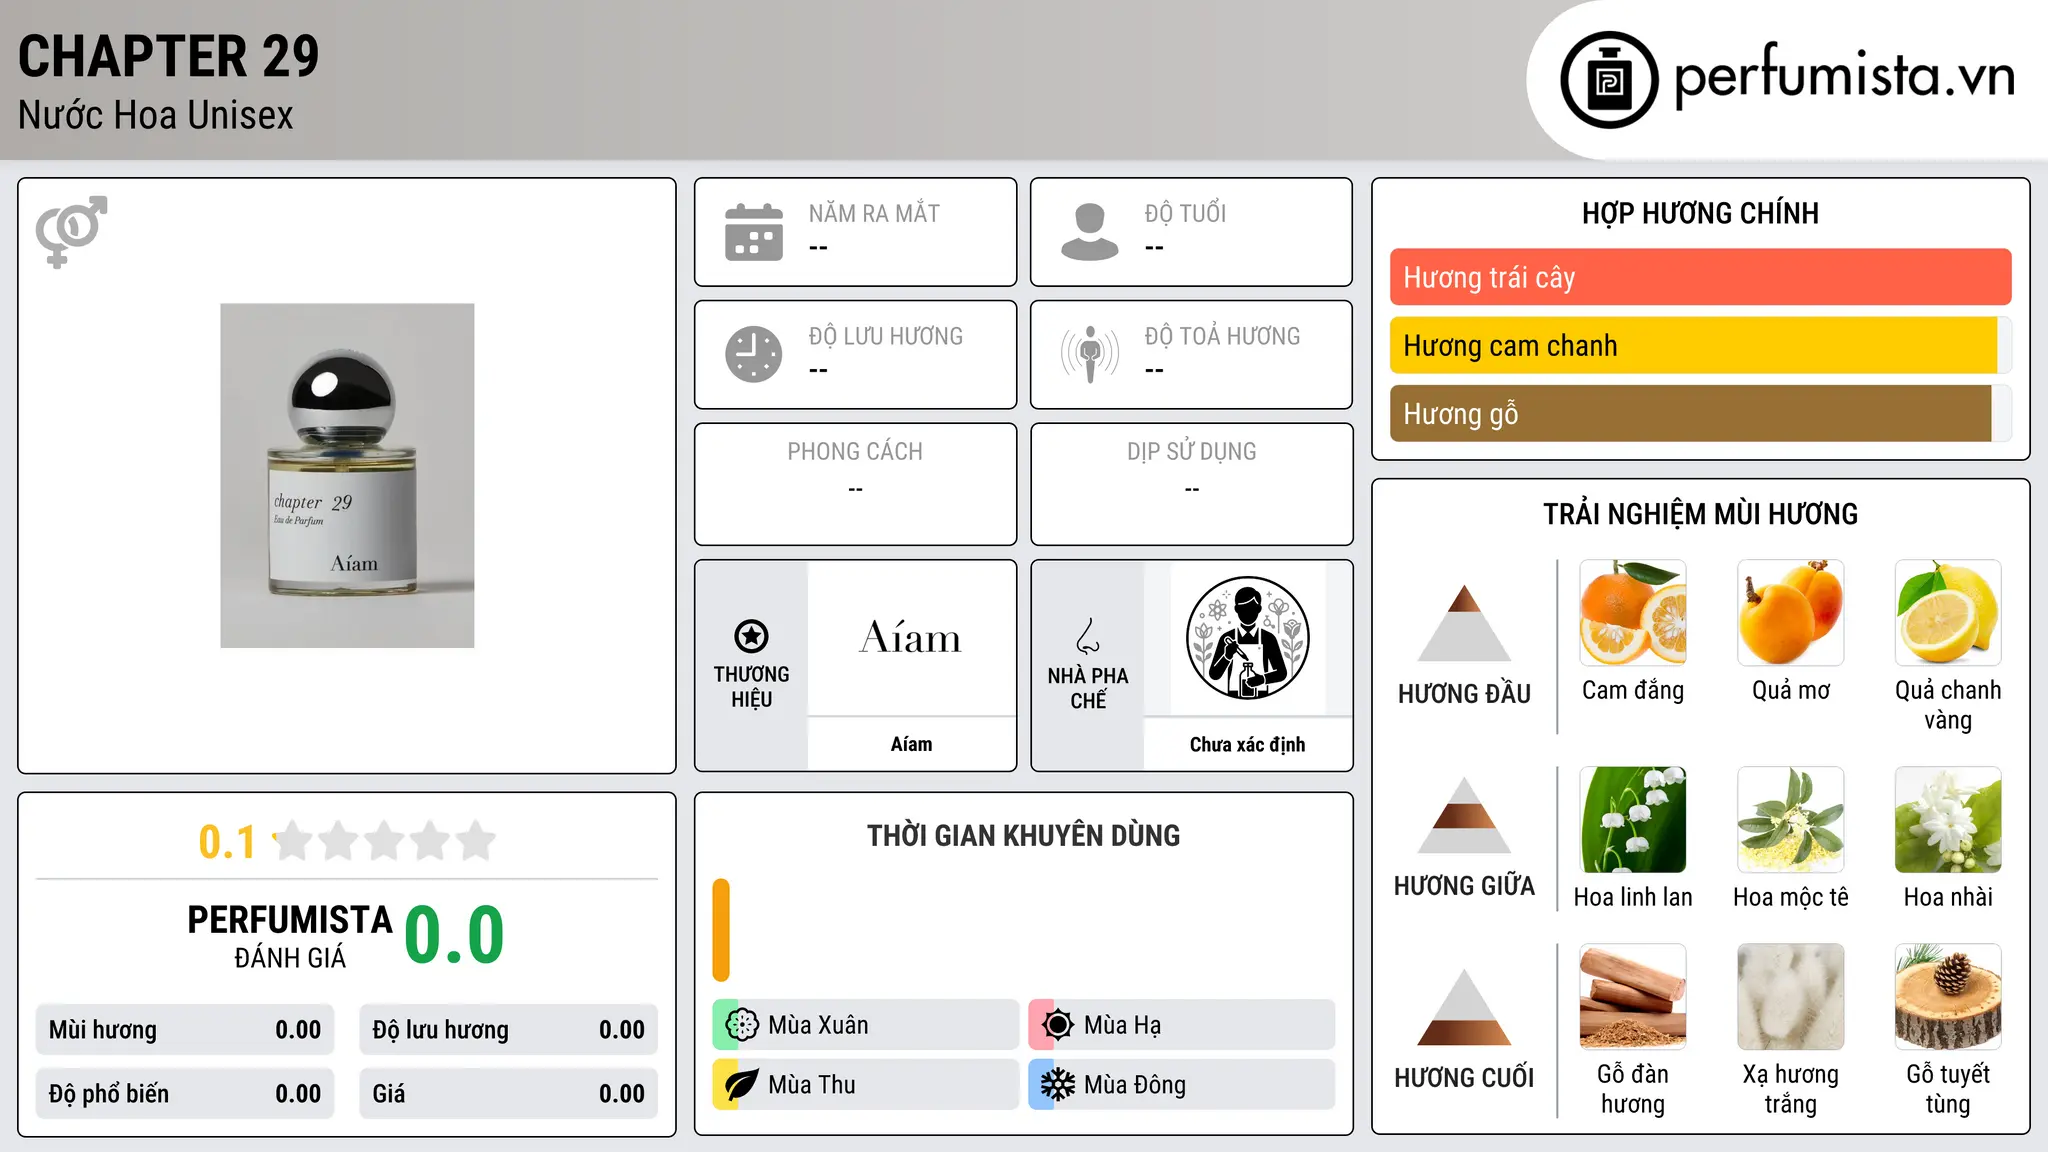Select the Xạ hương trắng note image
The image size is (2048, 1152).
click(x=1791, y=997)
